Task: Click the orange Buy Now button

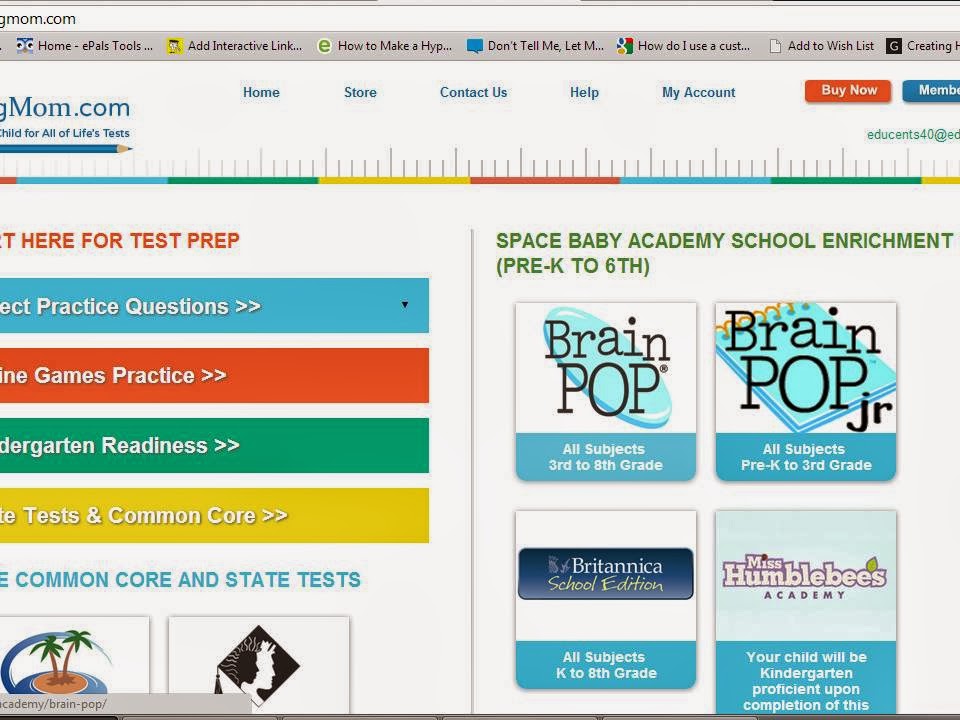Action: [x=849, y=91]
